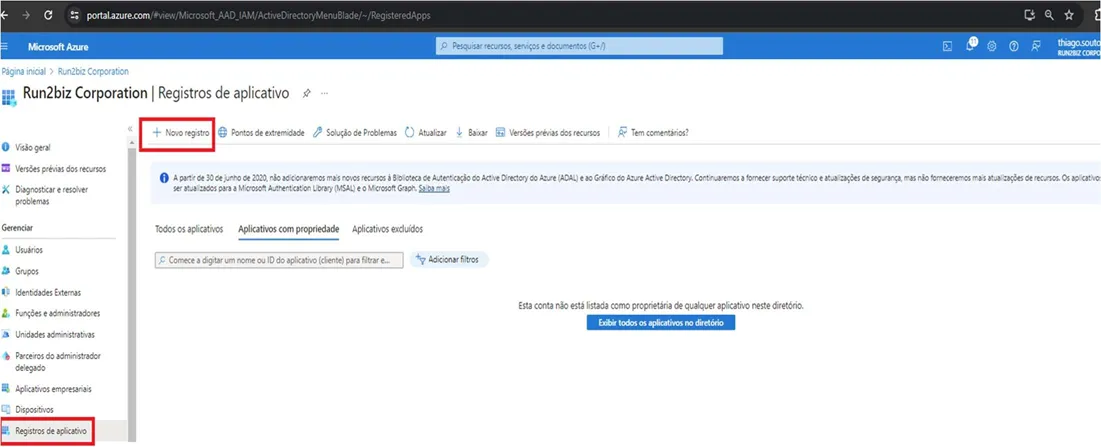The image size is (1101, 447).
Task: Click Tem comentários? feedback
Action: [652, 133]
